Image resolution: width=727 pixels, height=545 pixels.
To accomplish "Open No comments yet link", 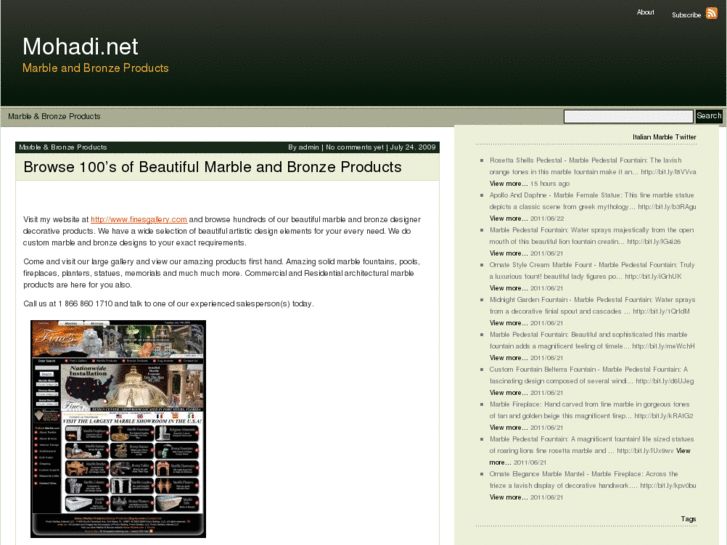I will pos(354,147).
